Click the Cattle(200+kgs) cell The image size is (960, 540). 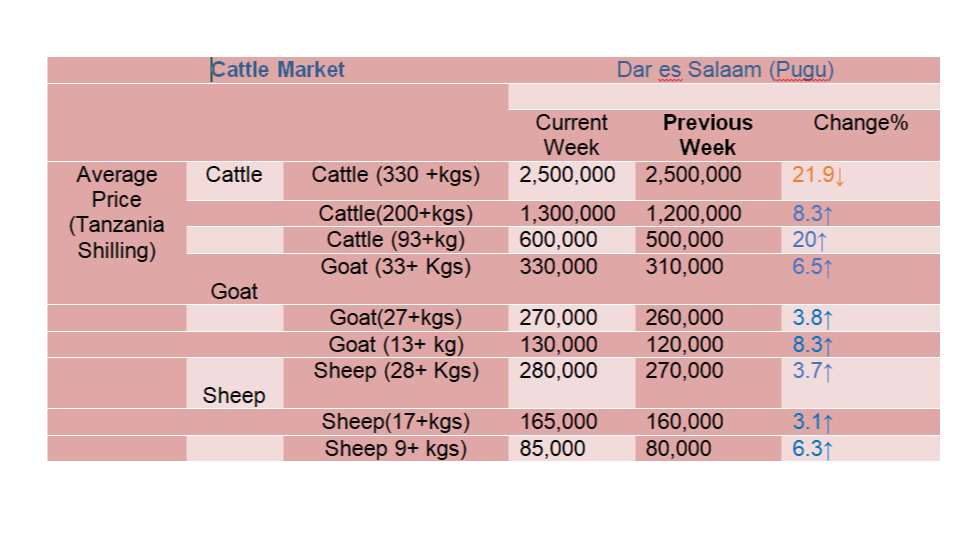[396, 214]
